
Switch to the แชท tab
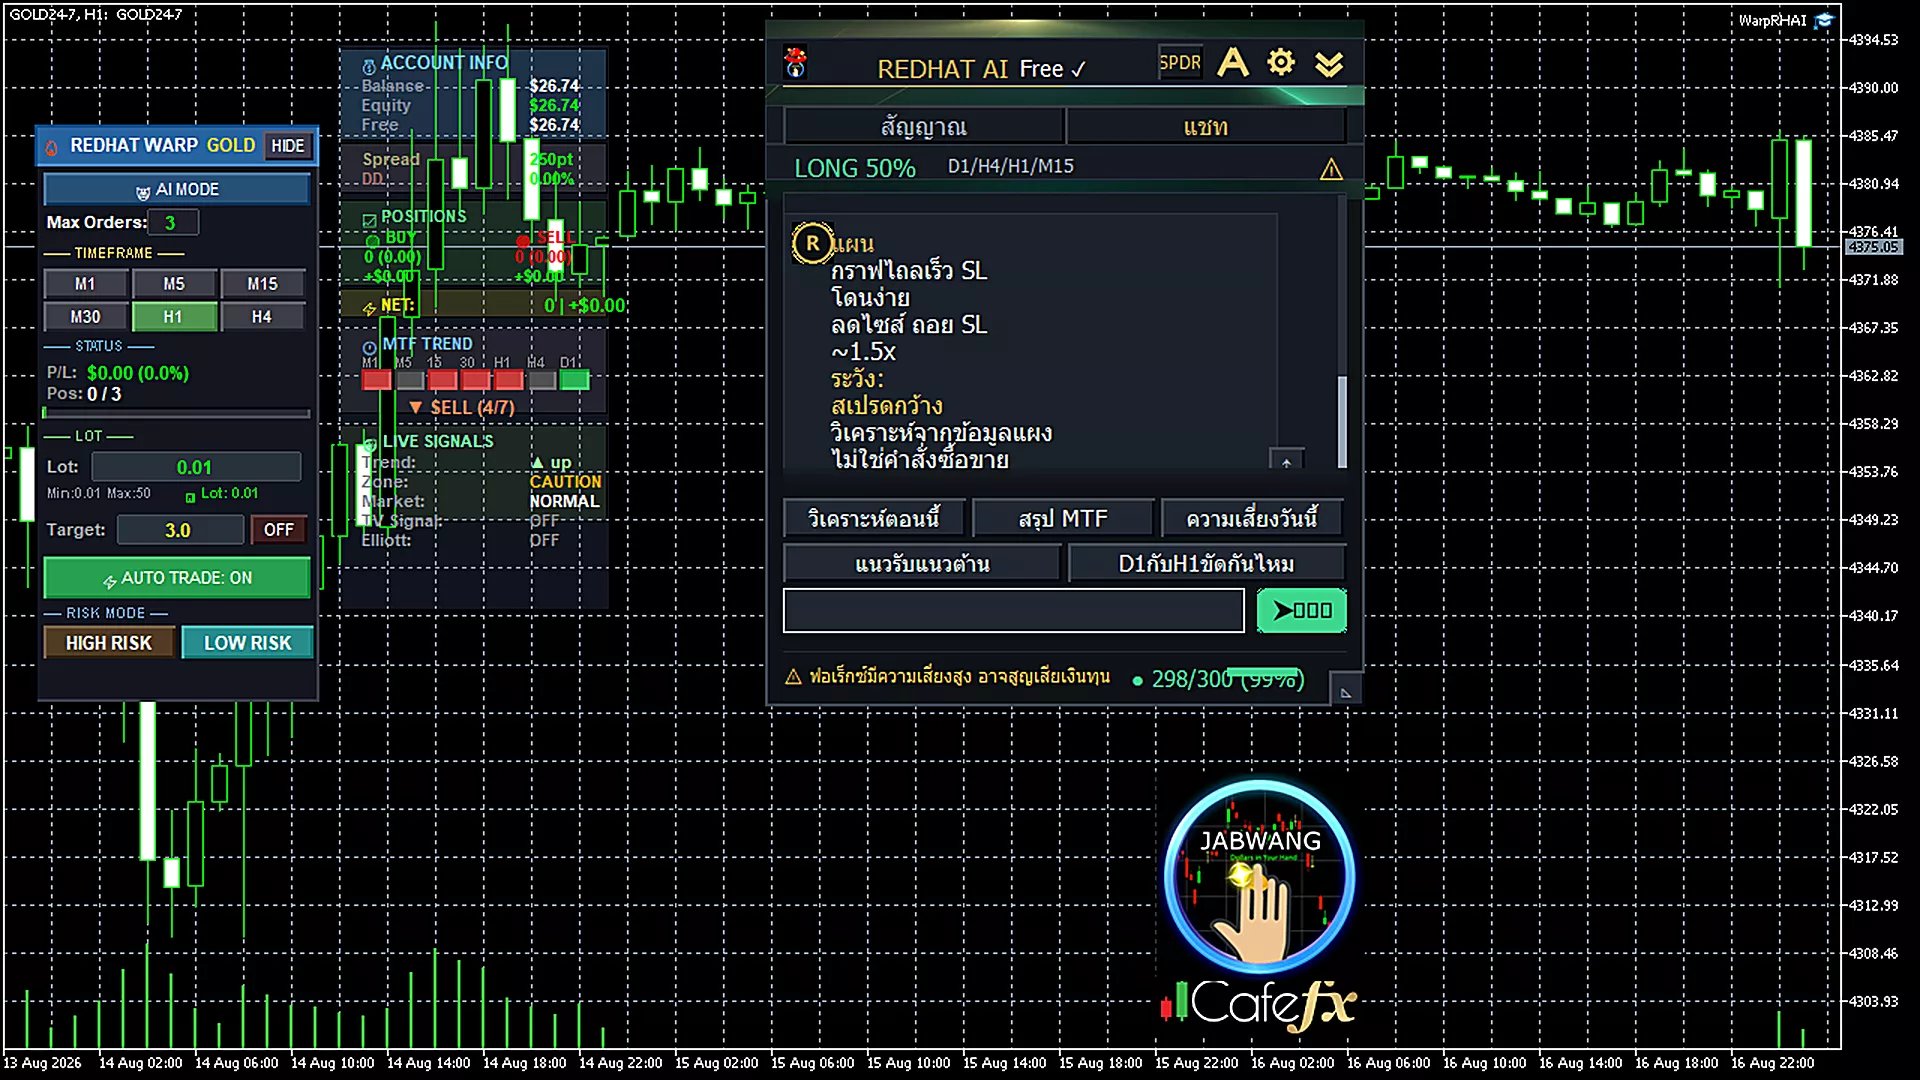pyautogui.click(x=1206, y=127)
